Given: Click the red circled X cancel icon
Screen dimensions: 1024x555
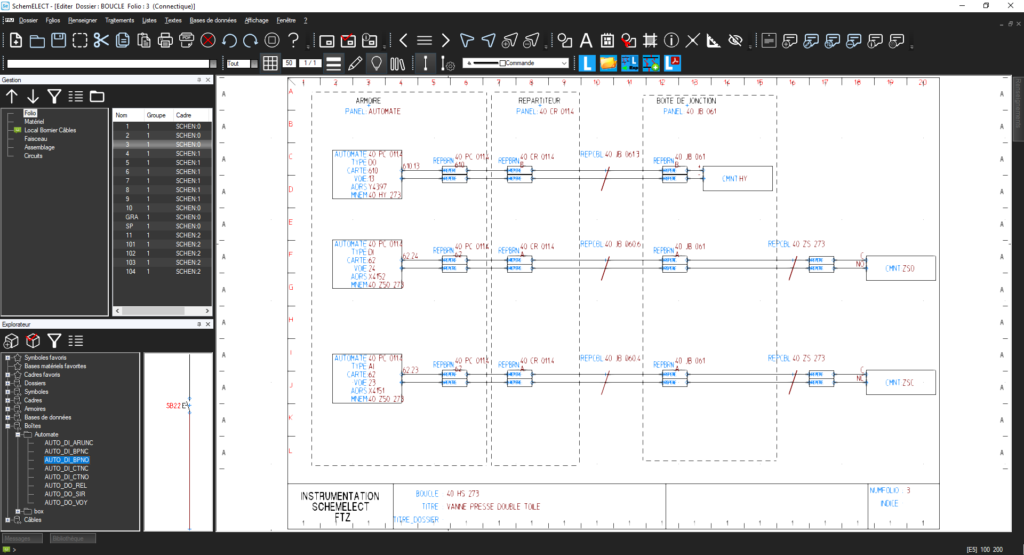Looking at the screenshot, I should [x=208, y=41].
